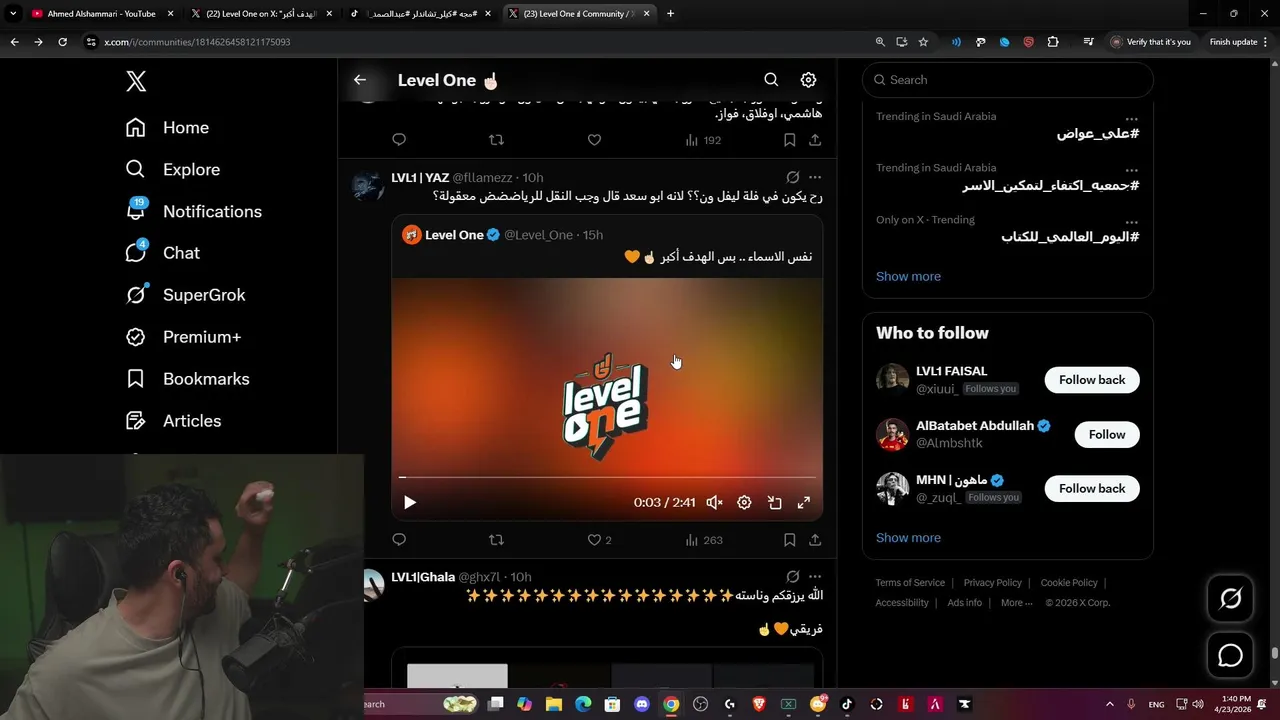Screen dimensions: 1280x720
Task: Open browser extensions puzzle icon
Action: coord(1053,42)
